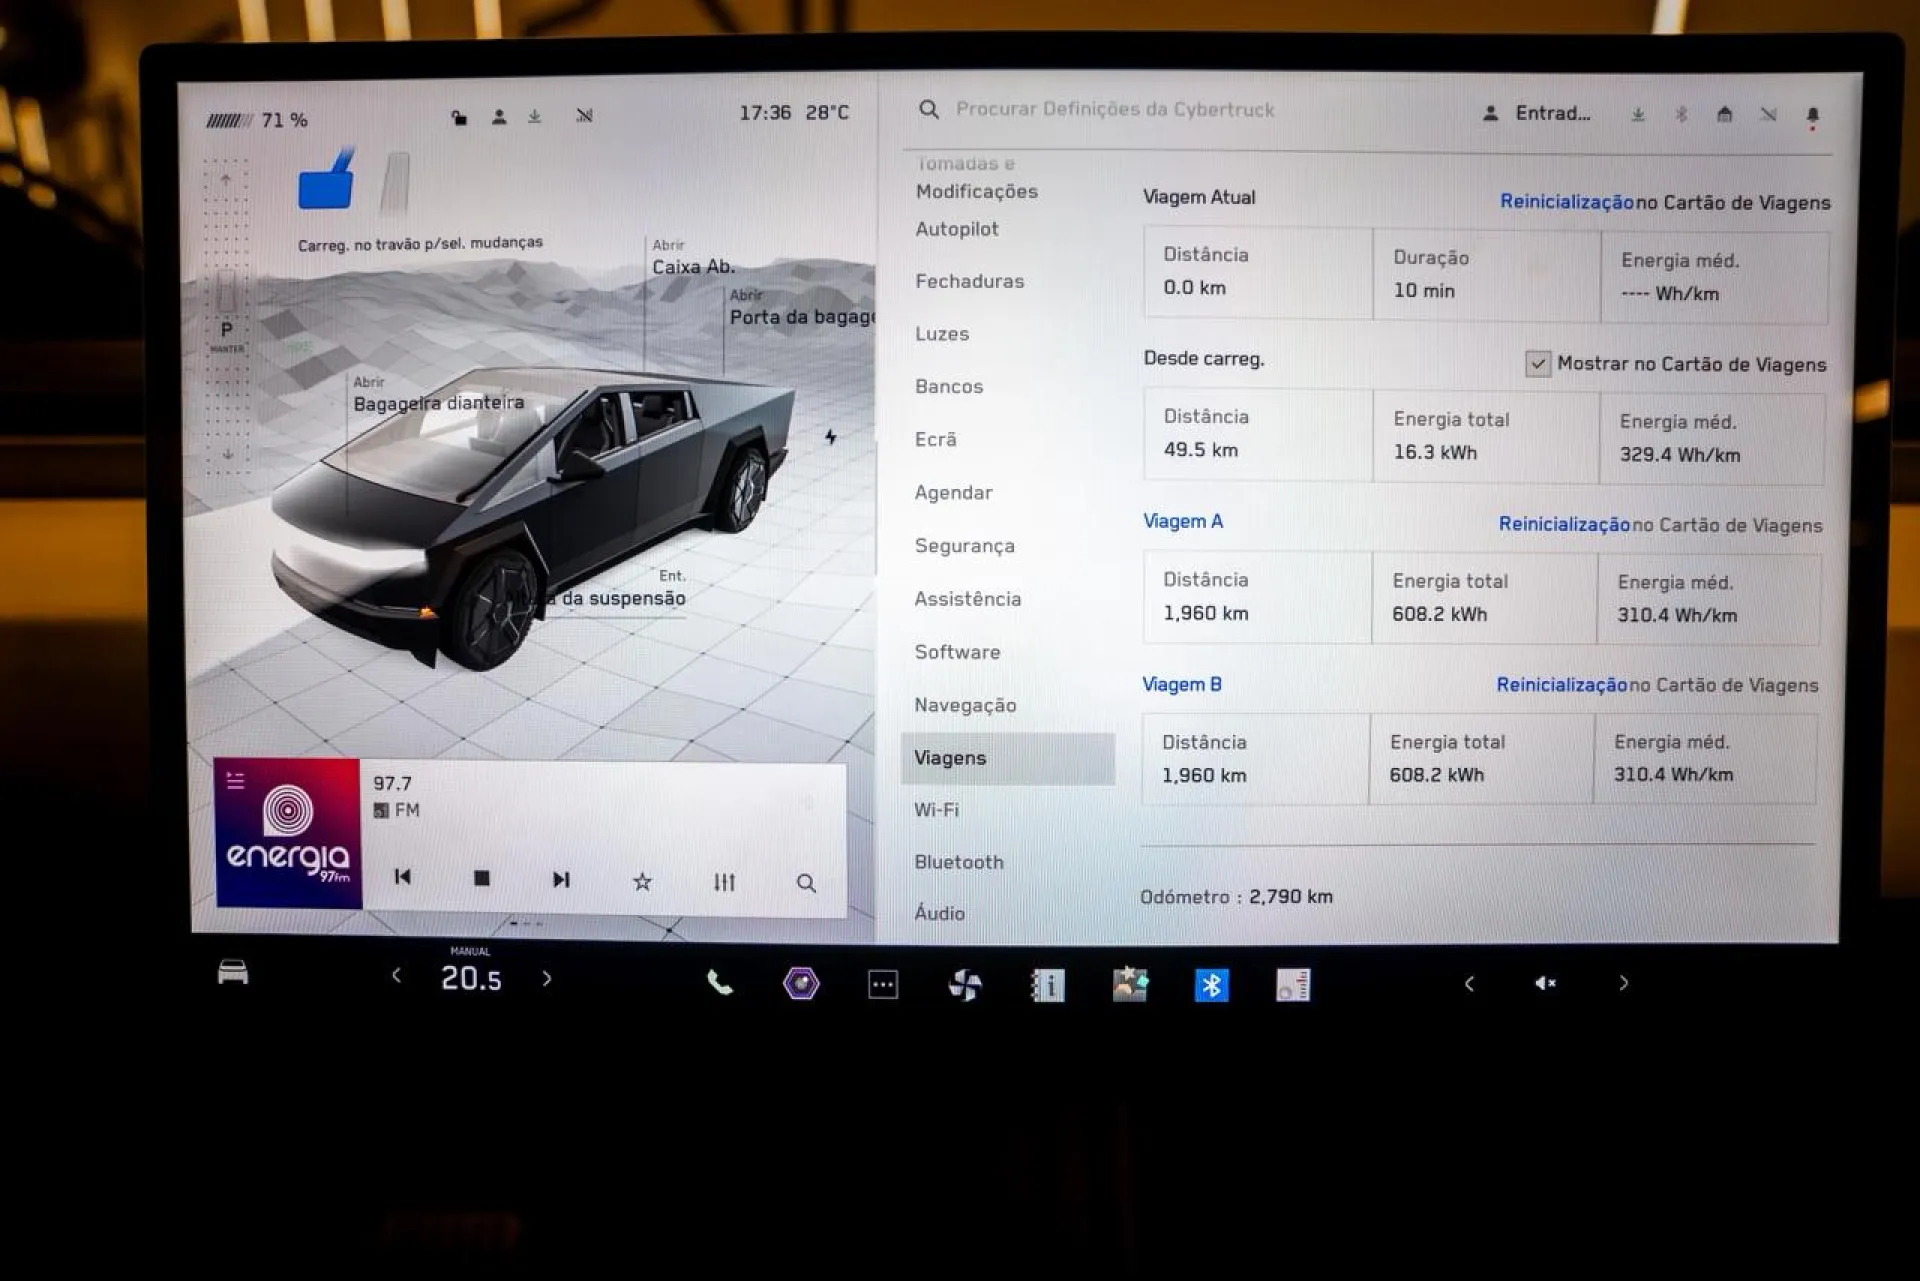The width and height of the screenshot is (1920, 1281).
Task: Decrease the cabin temperature with the left arrow
Action: (x=397, y=976)
